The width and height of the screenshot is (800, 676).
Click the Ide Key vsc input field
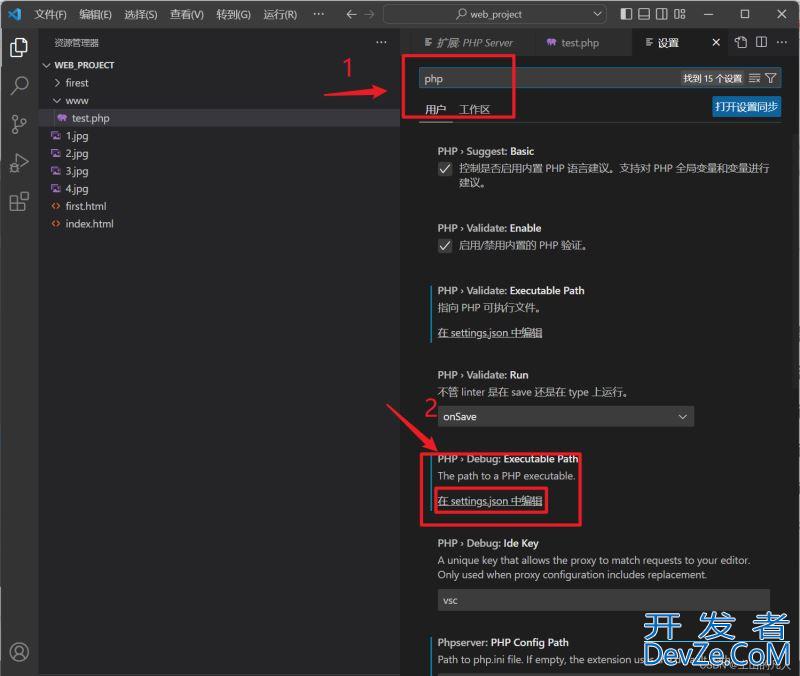(x=604, y=600)
